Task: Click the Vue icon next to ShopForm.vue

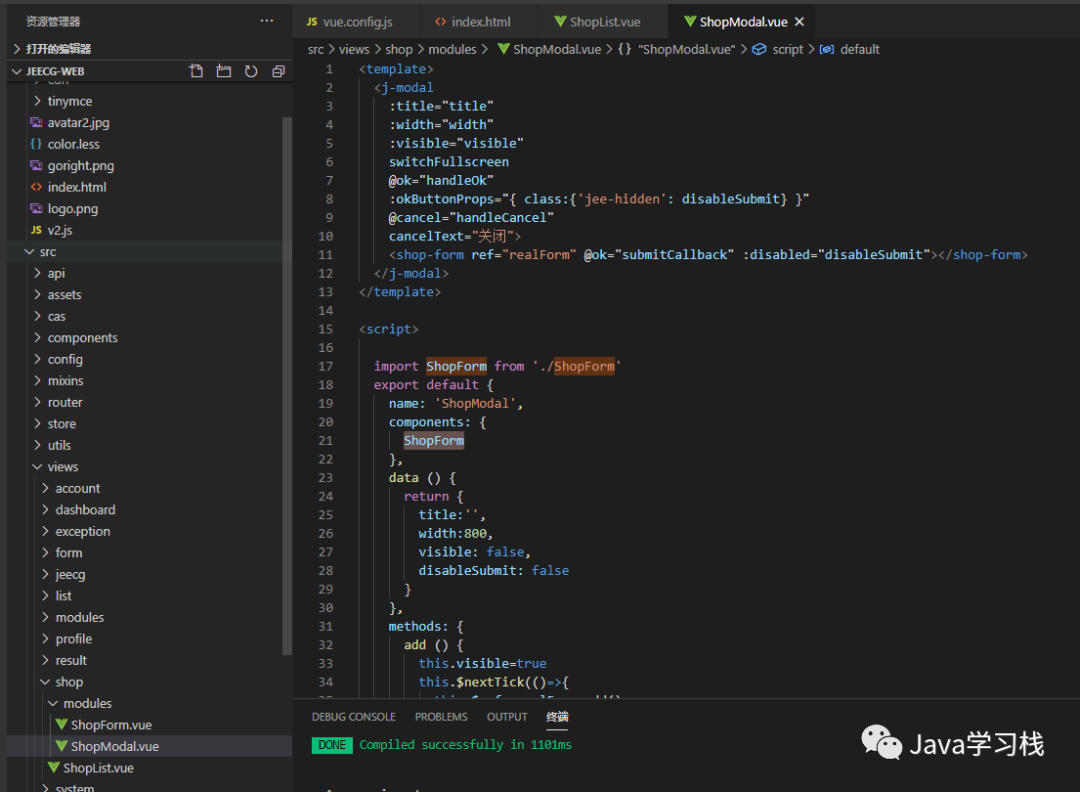Action: click(62, 724)
